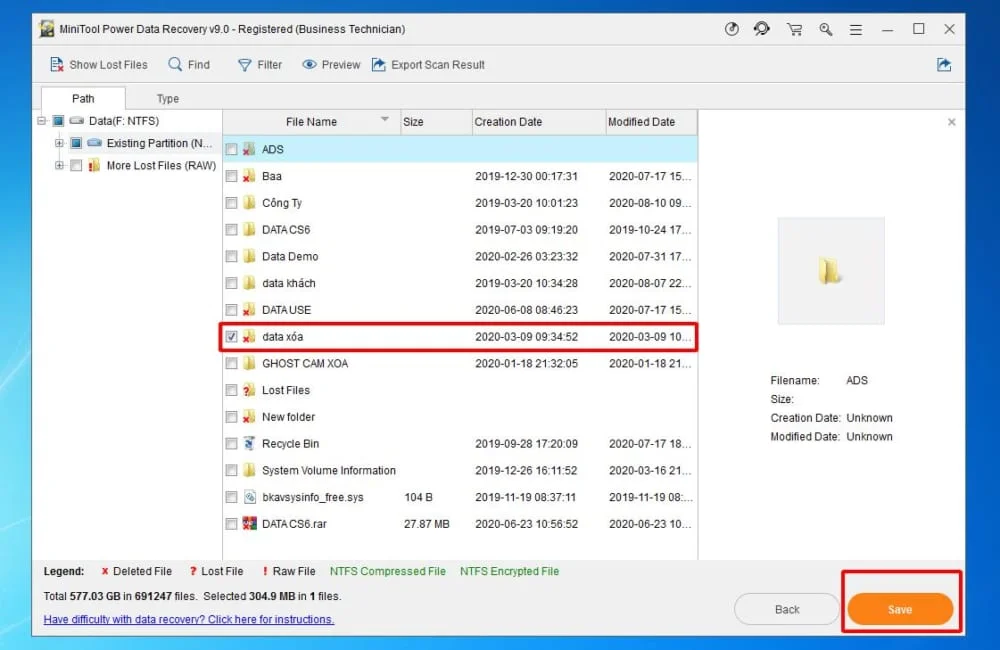Tick the Baa checkbox
Image resolution: width=1000 pixels, height=650 pixels.
(x=232, y=176)
